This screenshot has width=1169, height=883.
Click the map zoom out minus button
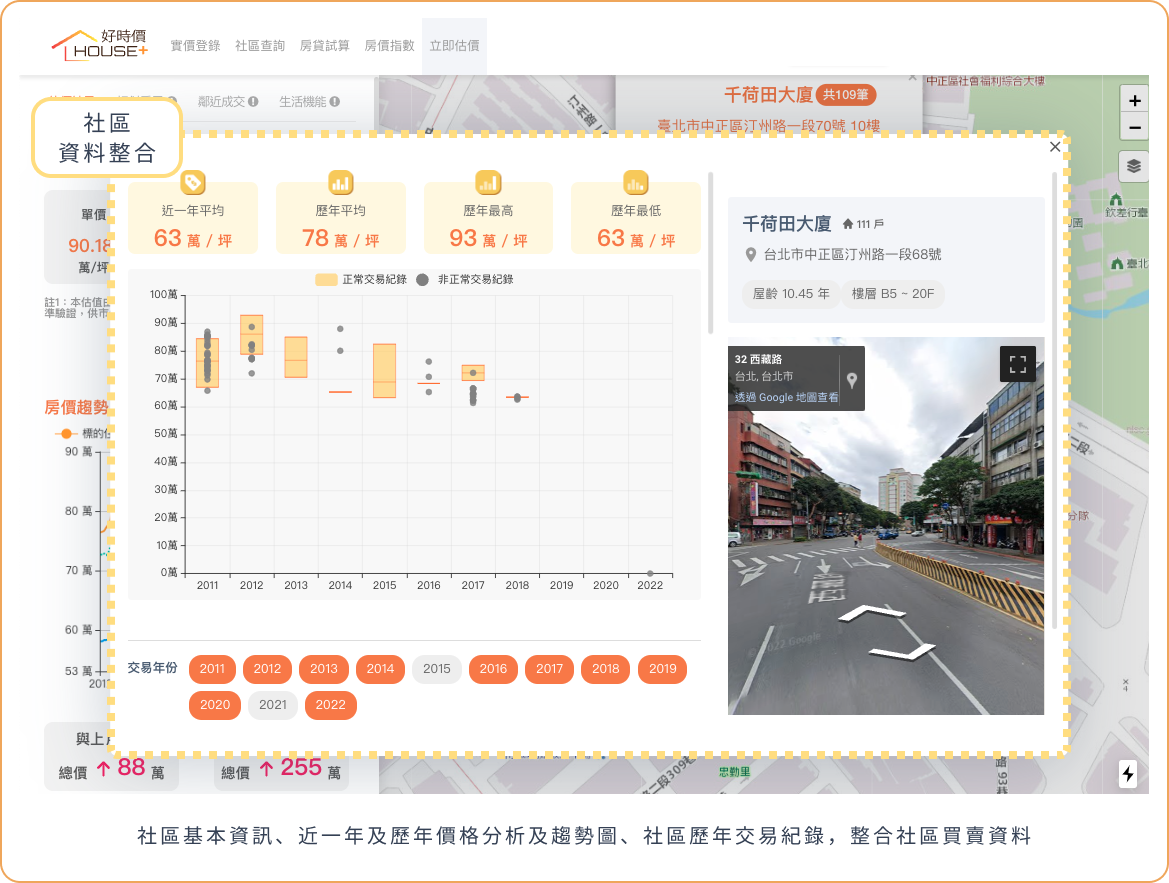[1134, 128]
